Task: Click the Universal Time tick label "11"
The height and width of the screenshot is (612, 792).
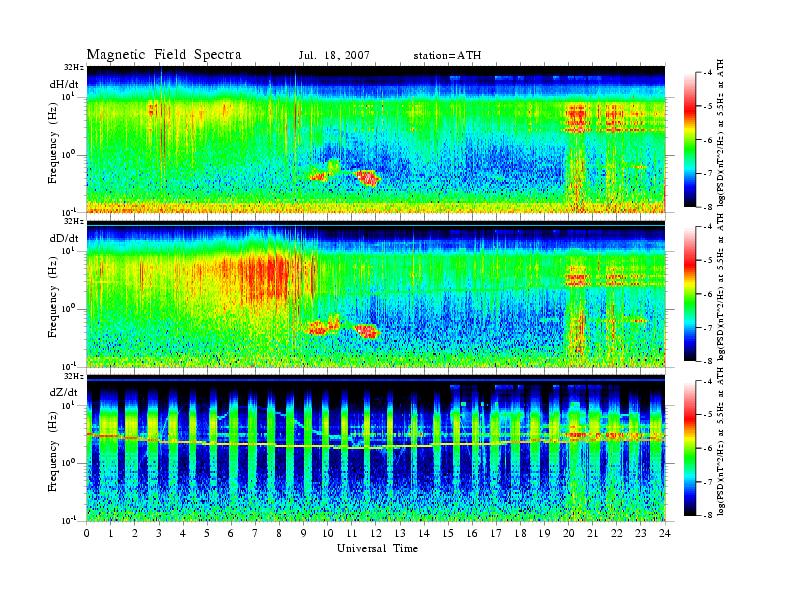Action: tap(352, 534)
